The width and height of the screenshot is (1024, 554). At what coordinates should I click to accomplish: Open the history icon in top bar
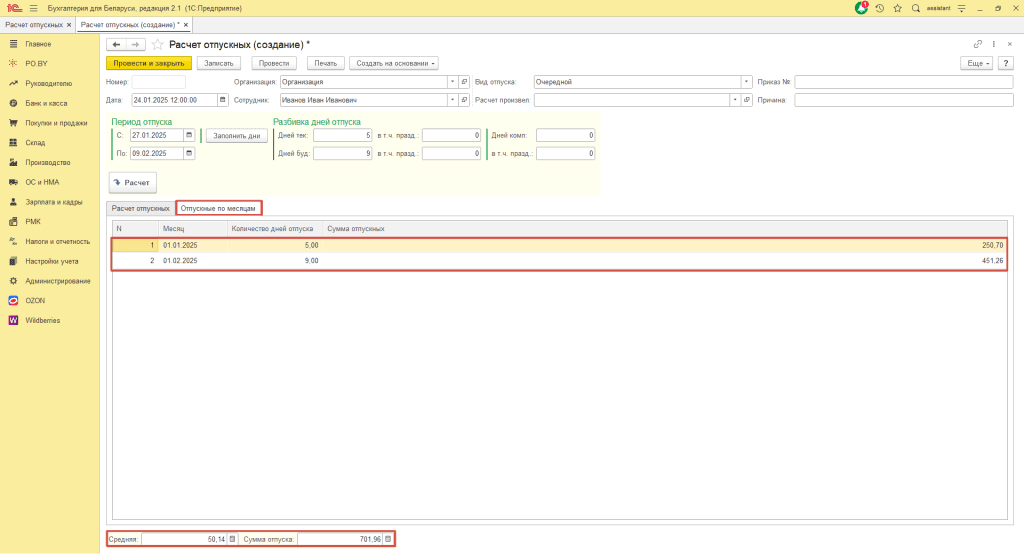pyautogui.click(x=879, y=8)
